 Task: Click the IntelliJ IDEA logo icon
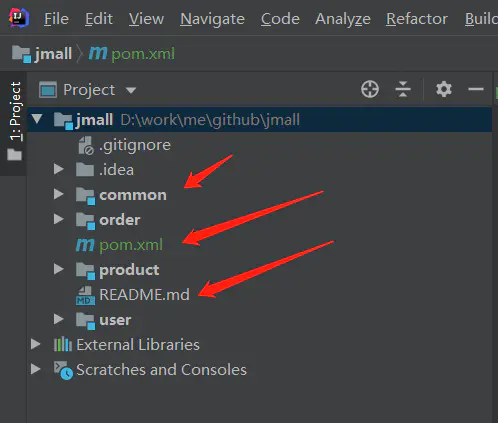[19, 18]
